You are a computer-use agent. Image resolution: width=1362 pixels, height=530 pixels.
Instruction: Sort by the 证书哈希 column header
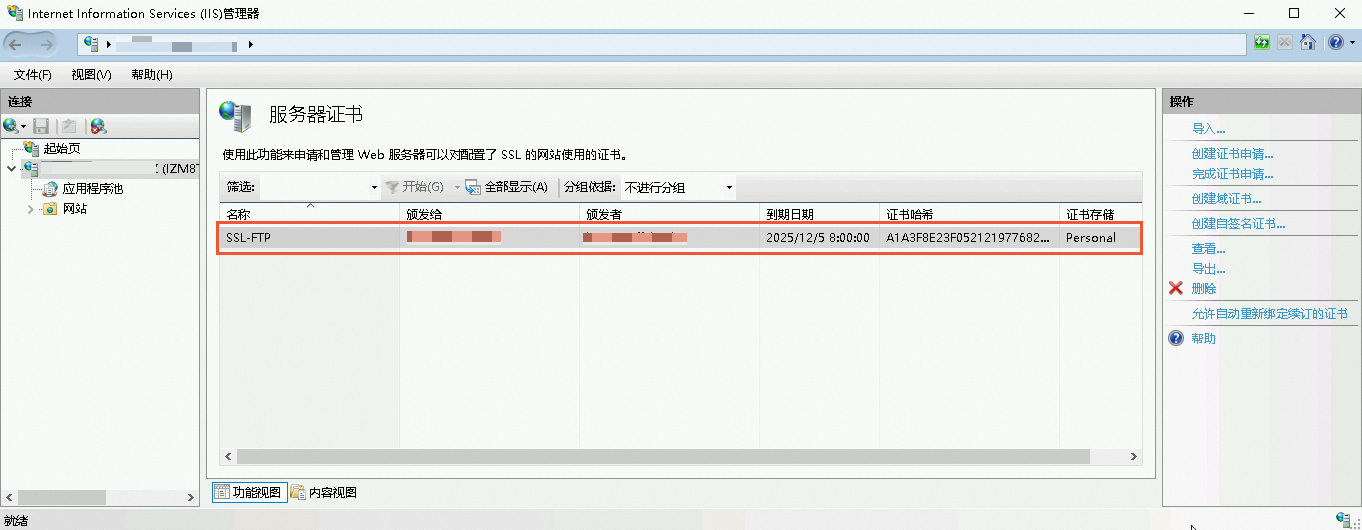[969, 214]
